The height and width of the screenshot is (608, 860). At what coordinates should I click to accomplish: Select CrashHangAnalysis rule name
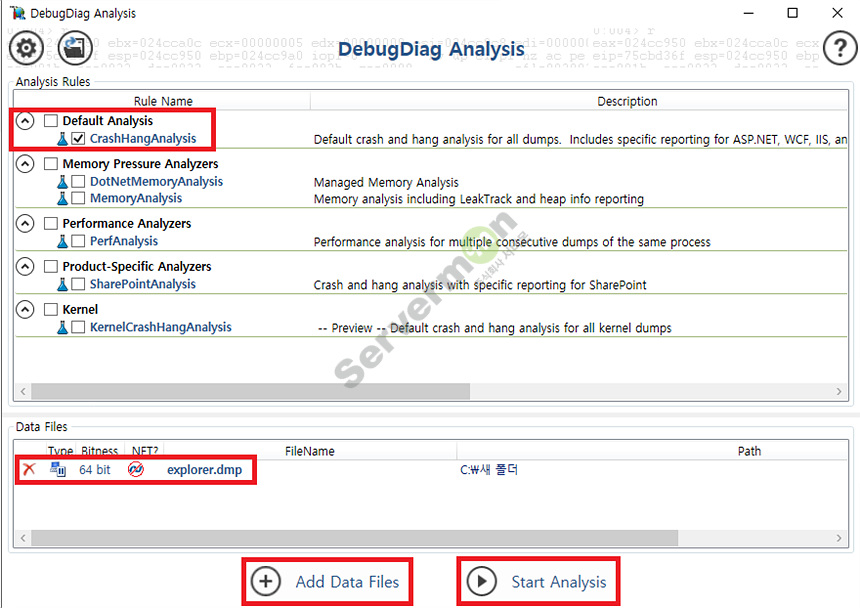point(143,139)
